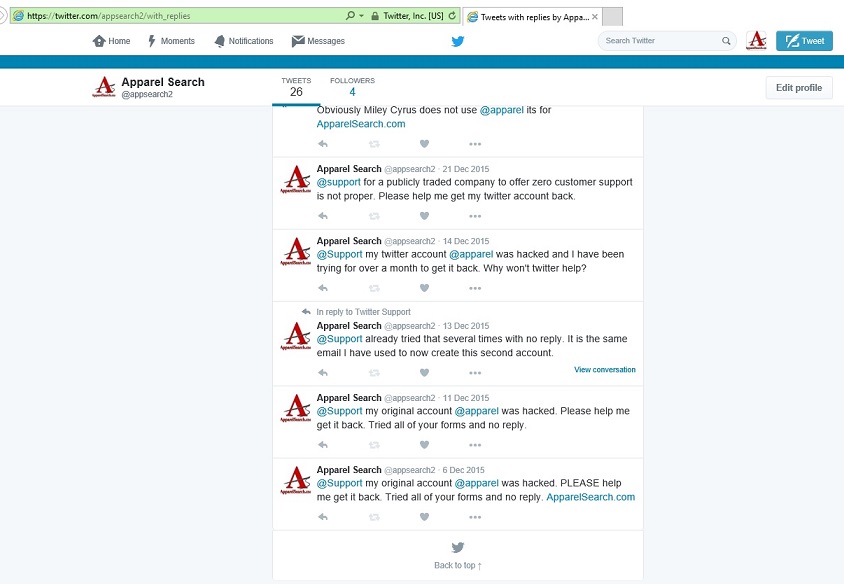Open the address bar search dropdown arrow
The image size is (844, 584).
point(362,16)
